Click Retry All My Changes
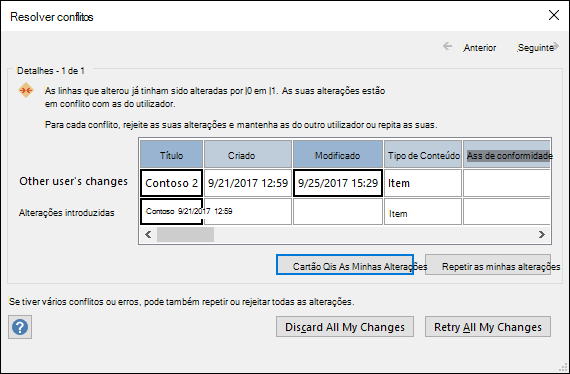The width and height of the screenshot is (570, 374). 488,327
